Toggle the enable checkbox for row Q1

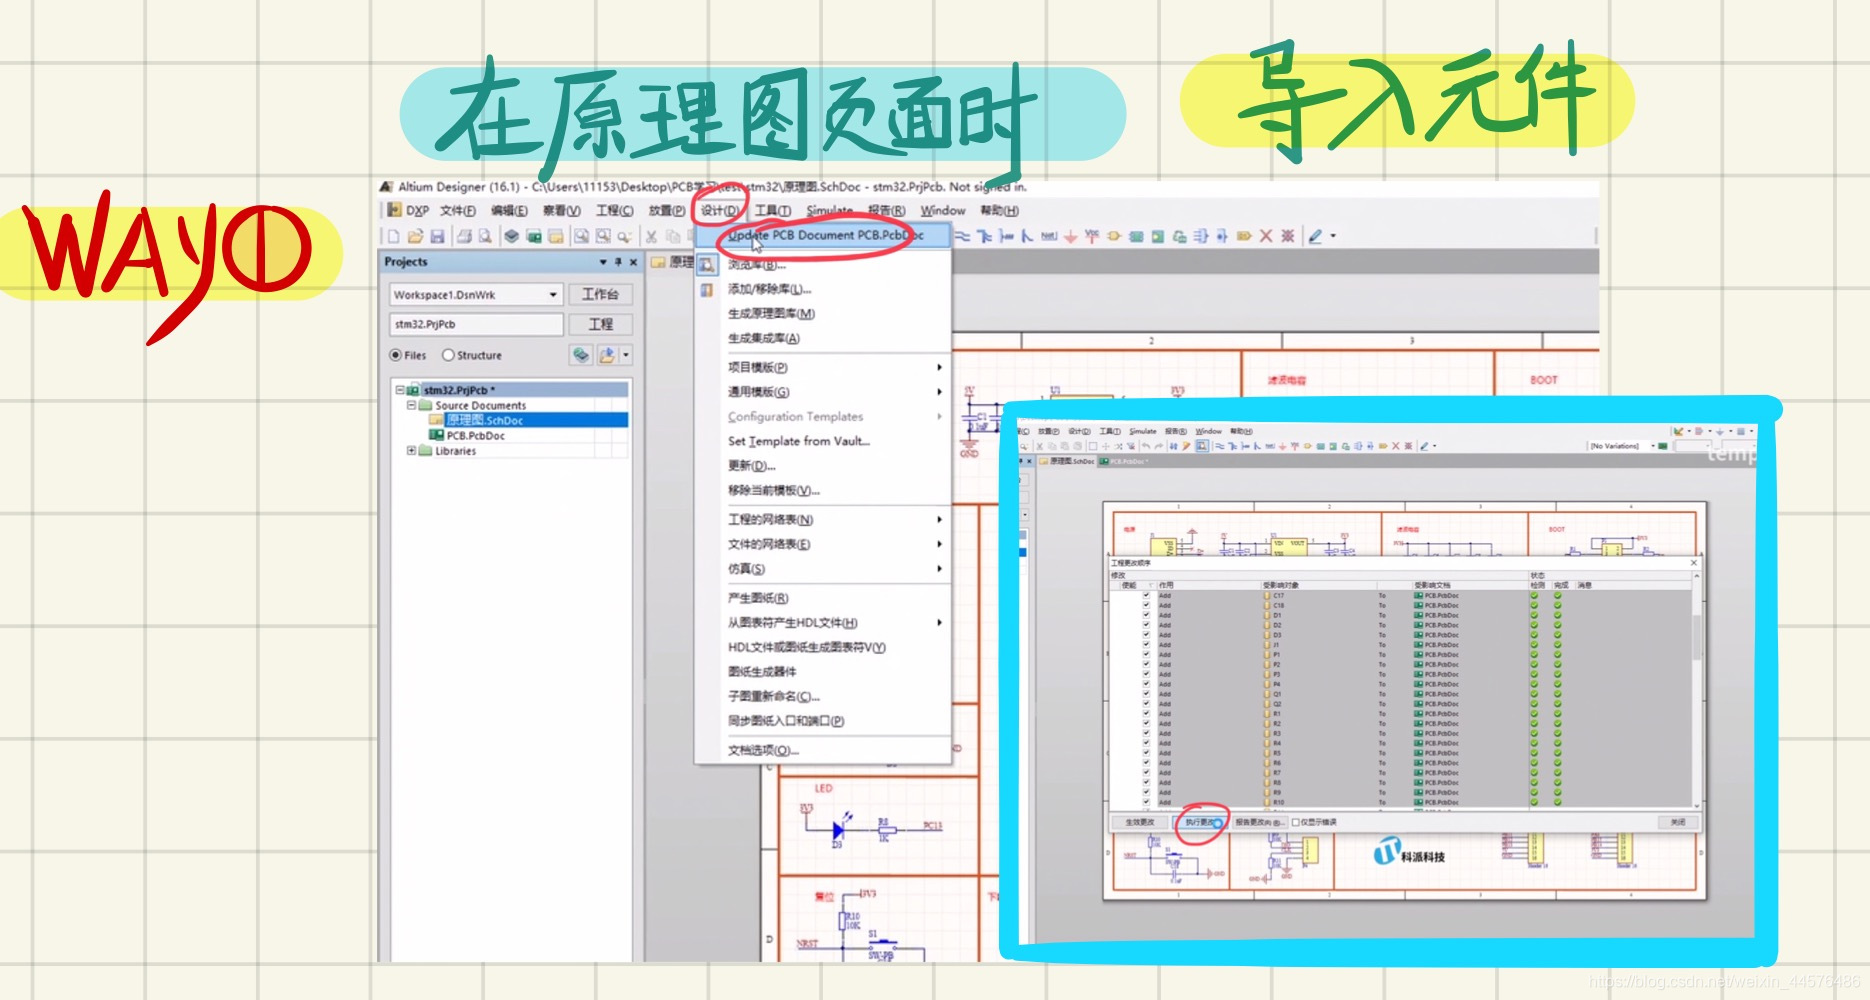[1146, 694]
